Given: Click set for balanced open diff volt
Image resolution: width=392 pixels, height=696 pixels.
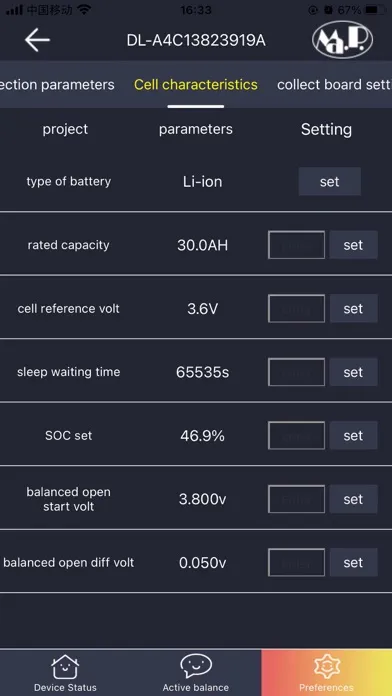Looking at the screenshot, I should (x=353, y=562).
